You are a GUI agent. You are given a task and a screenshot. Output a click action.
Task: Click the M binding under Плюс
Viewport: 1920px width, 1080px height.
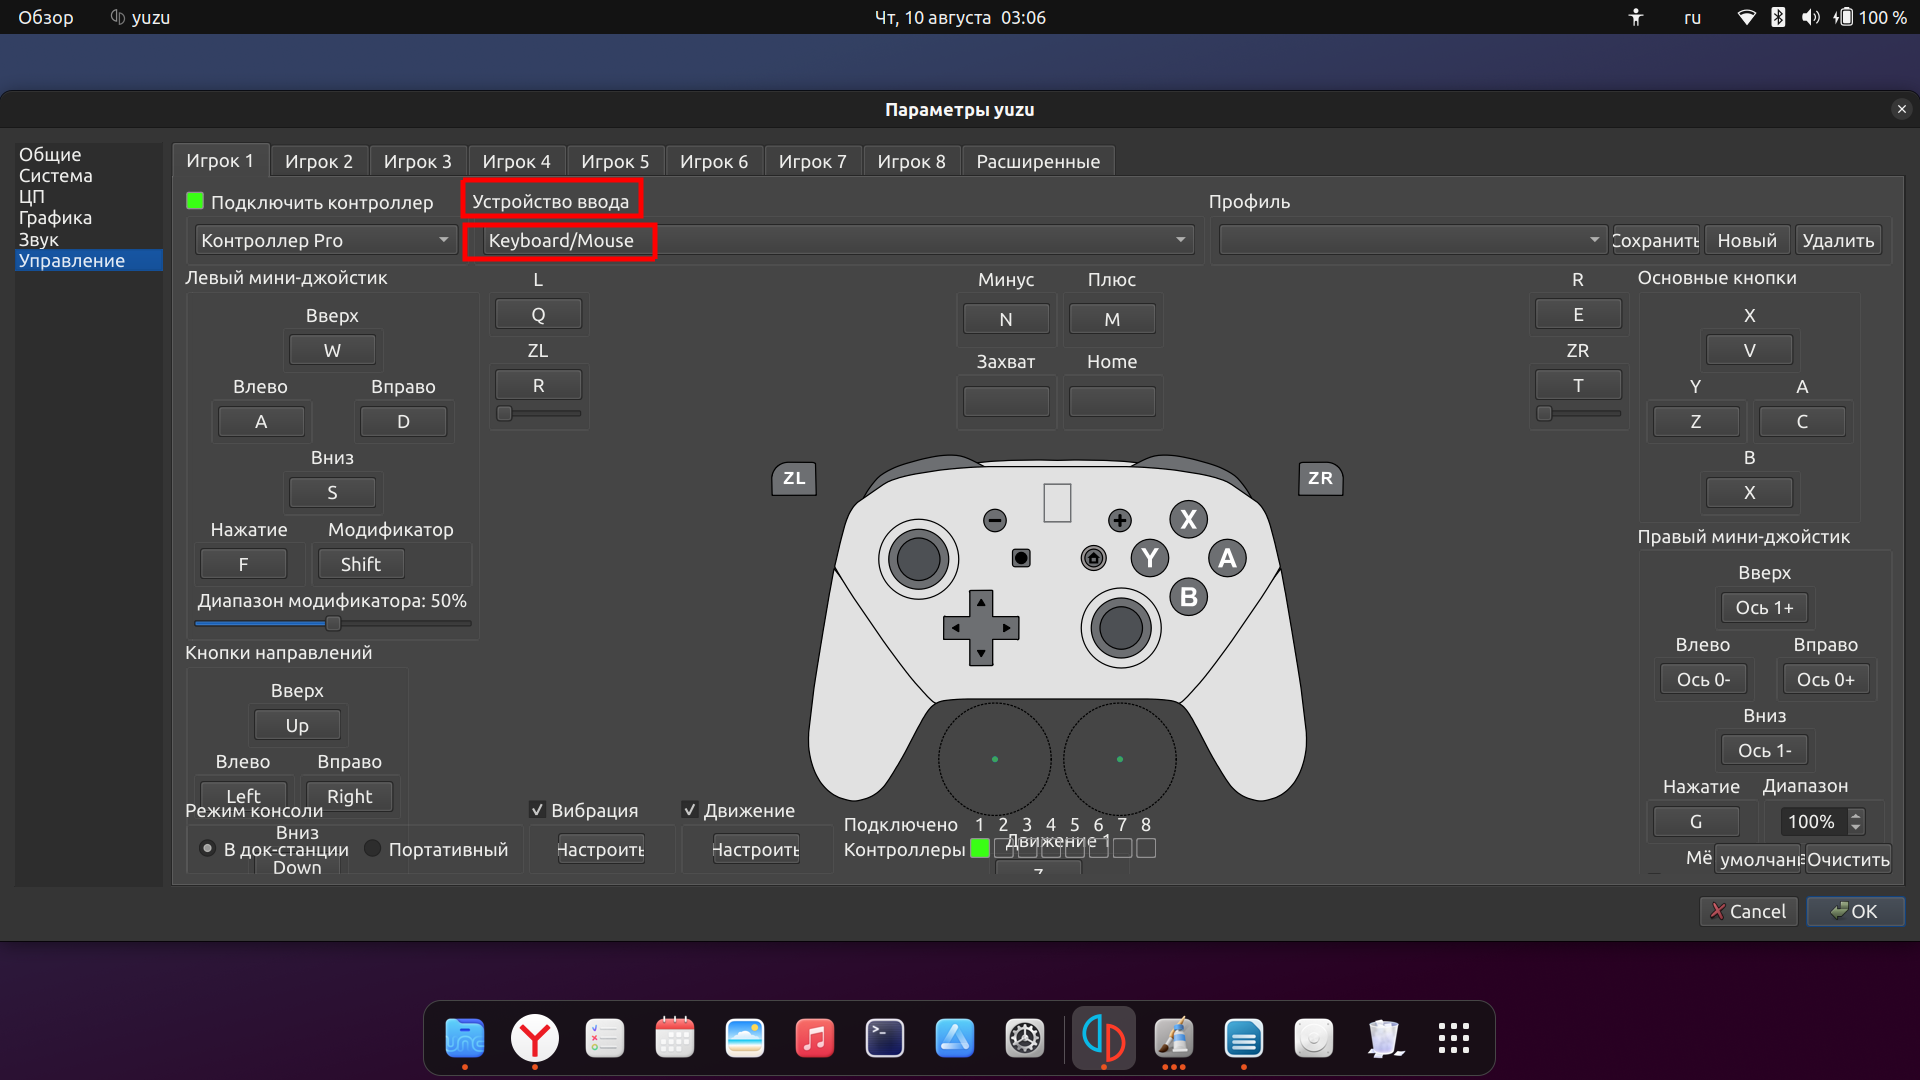coord(1112,319)
